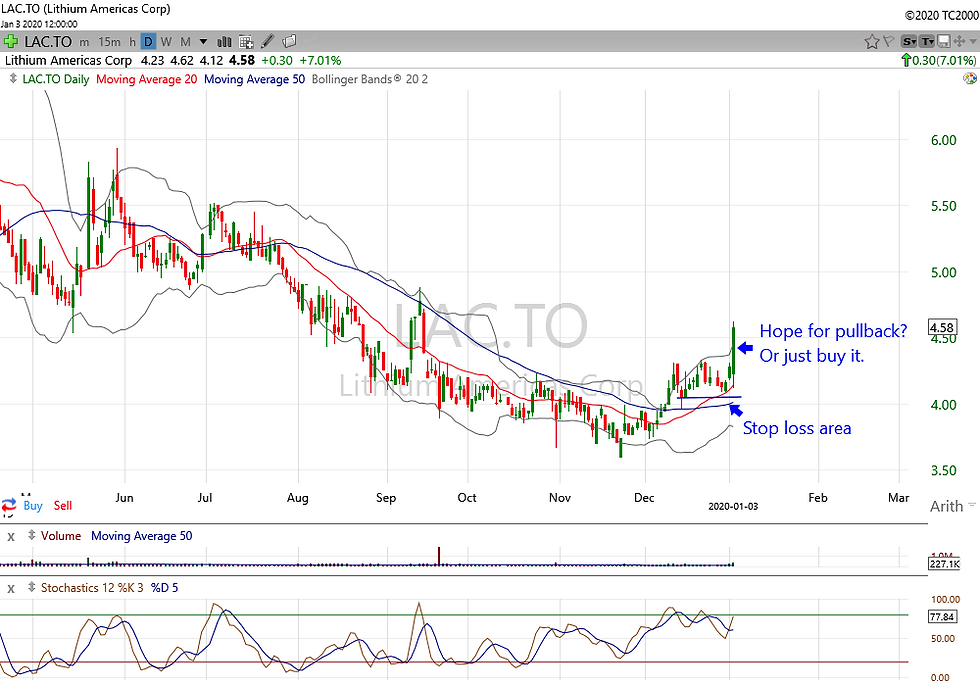Click the 'Or just buy it.' annotation text
The height and width of the screenshot is (686, 980).
[811, 356]
